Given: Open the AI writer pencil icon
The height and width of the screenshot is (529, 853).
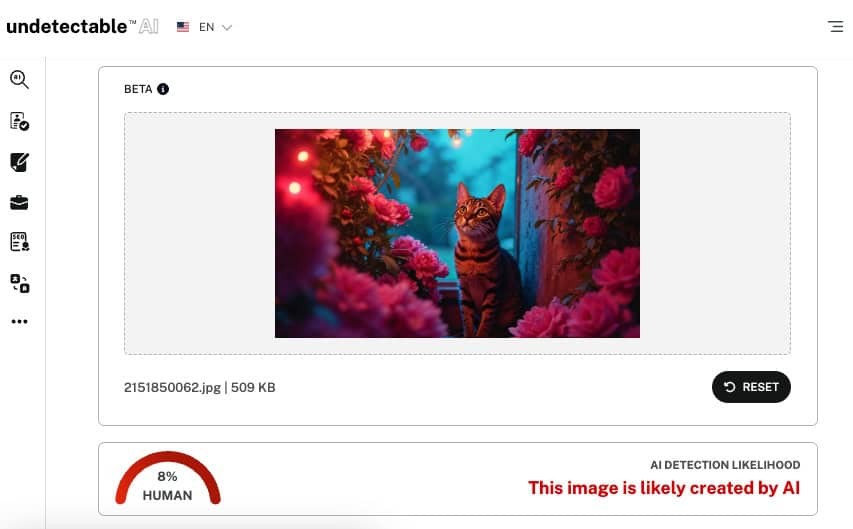Looking at the screenshot, I should click(x=19, y=162).
